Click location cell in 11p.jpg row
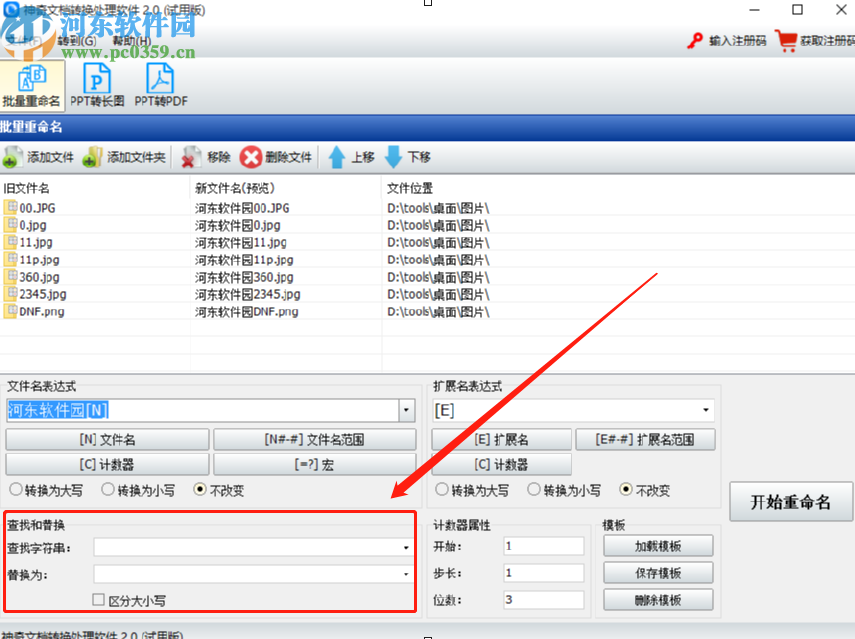 [x=438, y=260]
